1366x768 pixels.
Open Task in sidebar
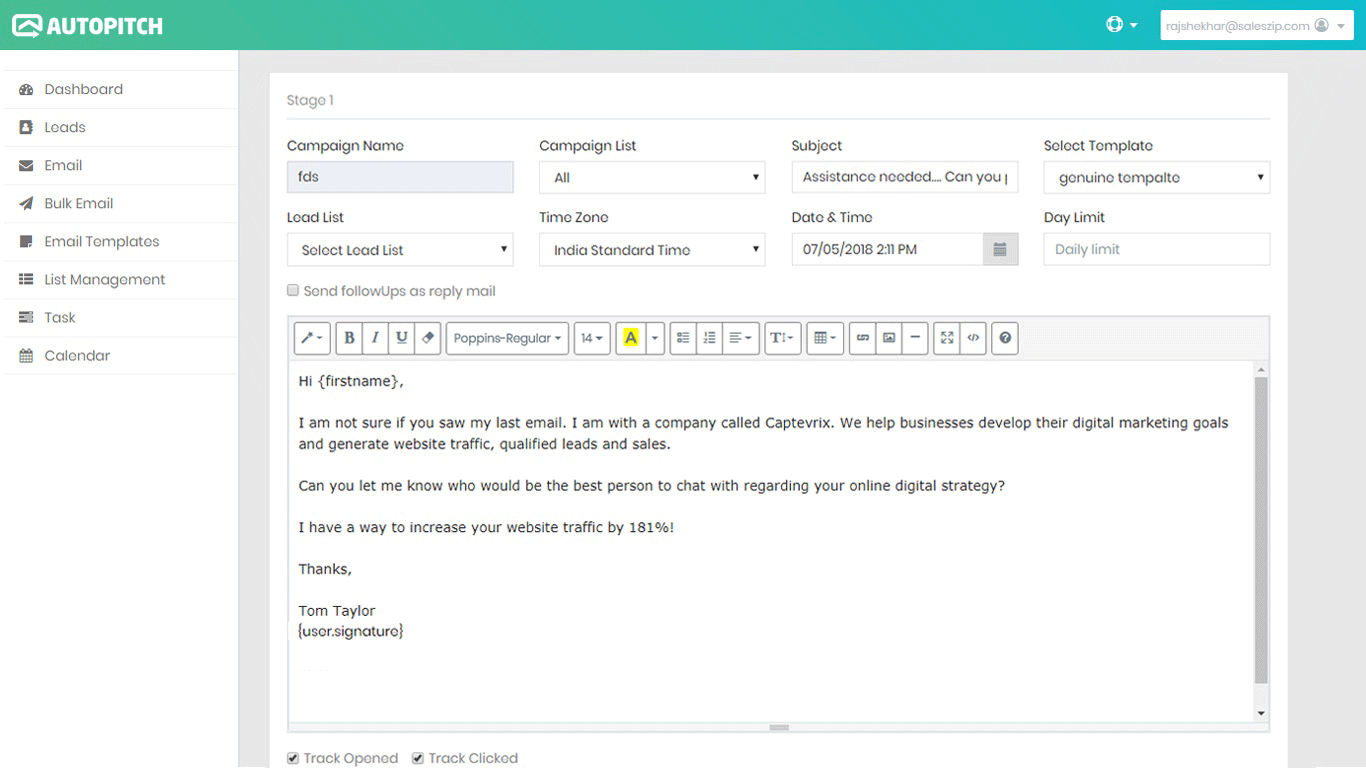coord(120,317)
